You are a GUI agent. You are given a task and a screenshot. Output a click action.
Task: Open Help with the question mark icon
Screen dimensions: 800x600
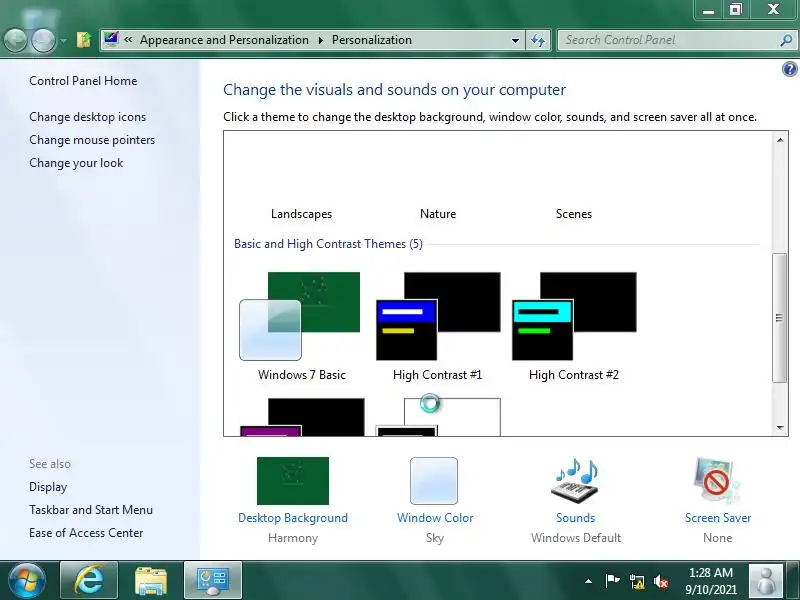tap(789, 69)
